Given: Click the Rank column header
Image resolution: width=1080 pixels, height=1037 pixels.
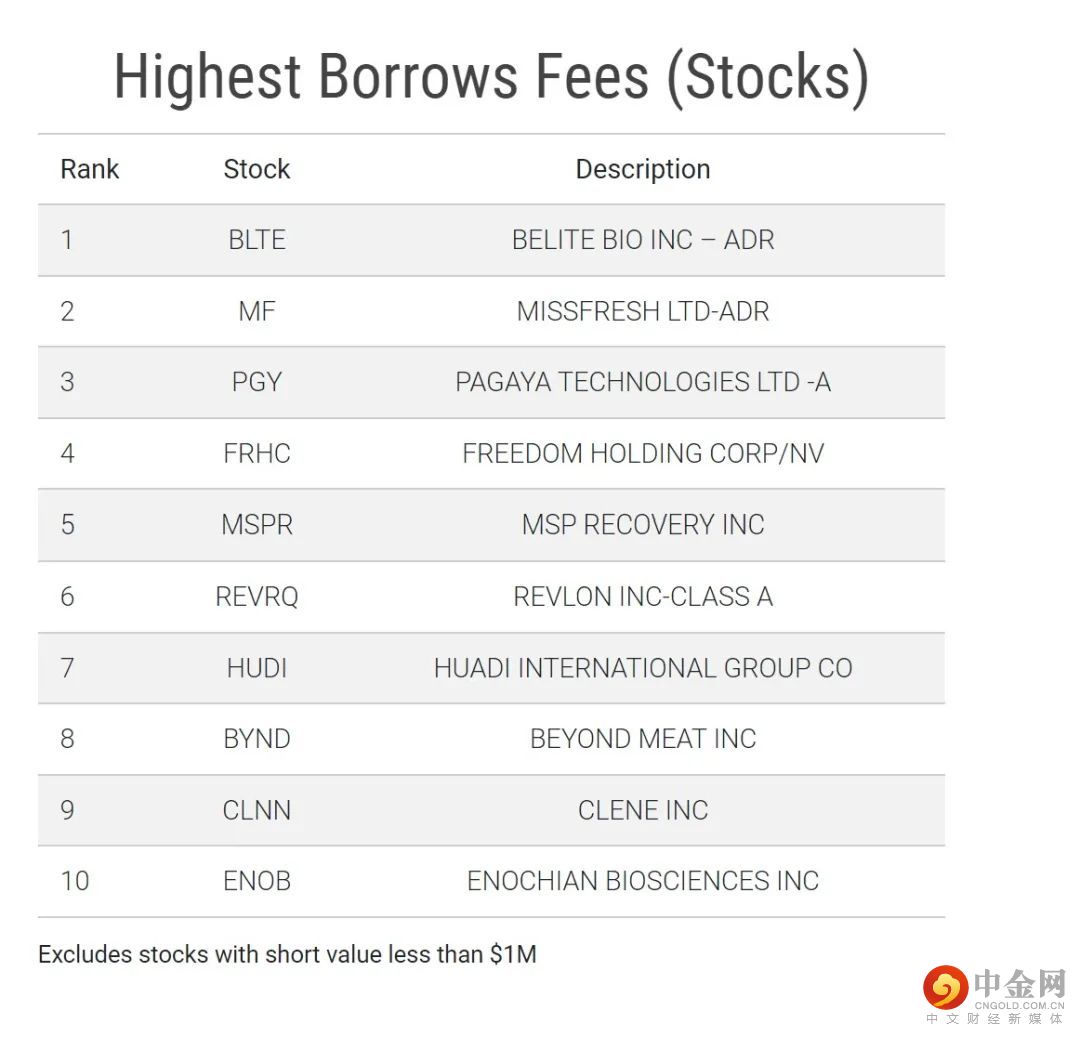Looking at the screenshot, I should pos(89,169).
